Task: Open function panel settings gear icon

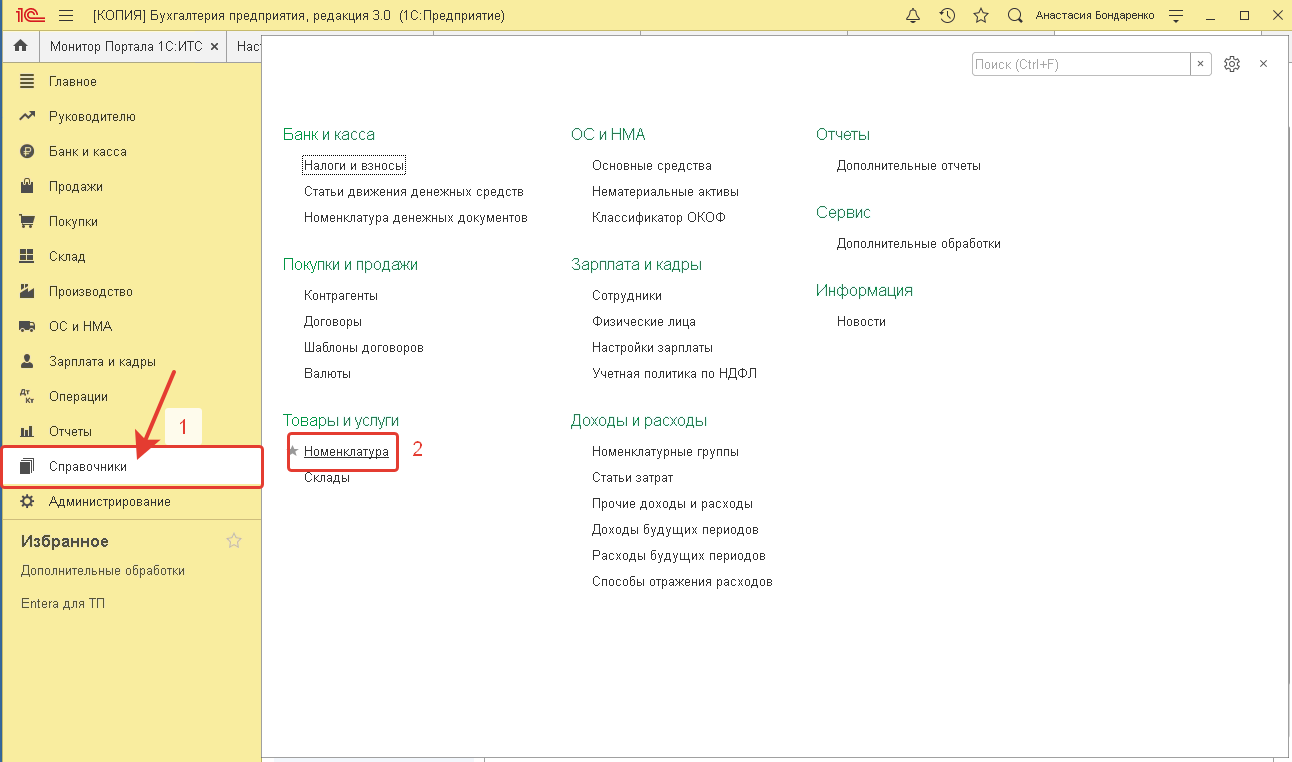Action: coord(1232,64)
